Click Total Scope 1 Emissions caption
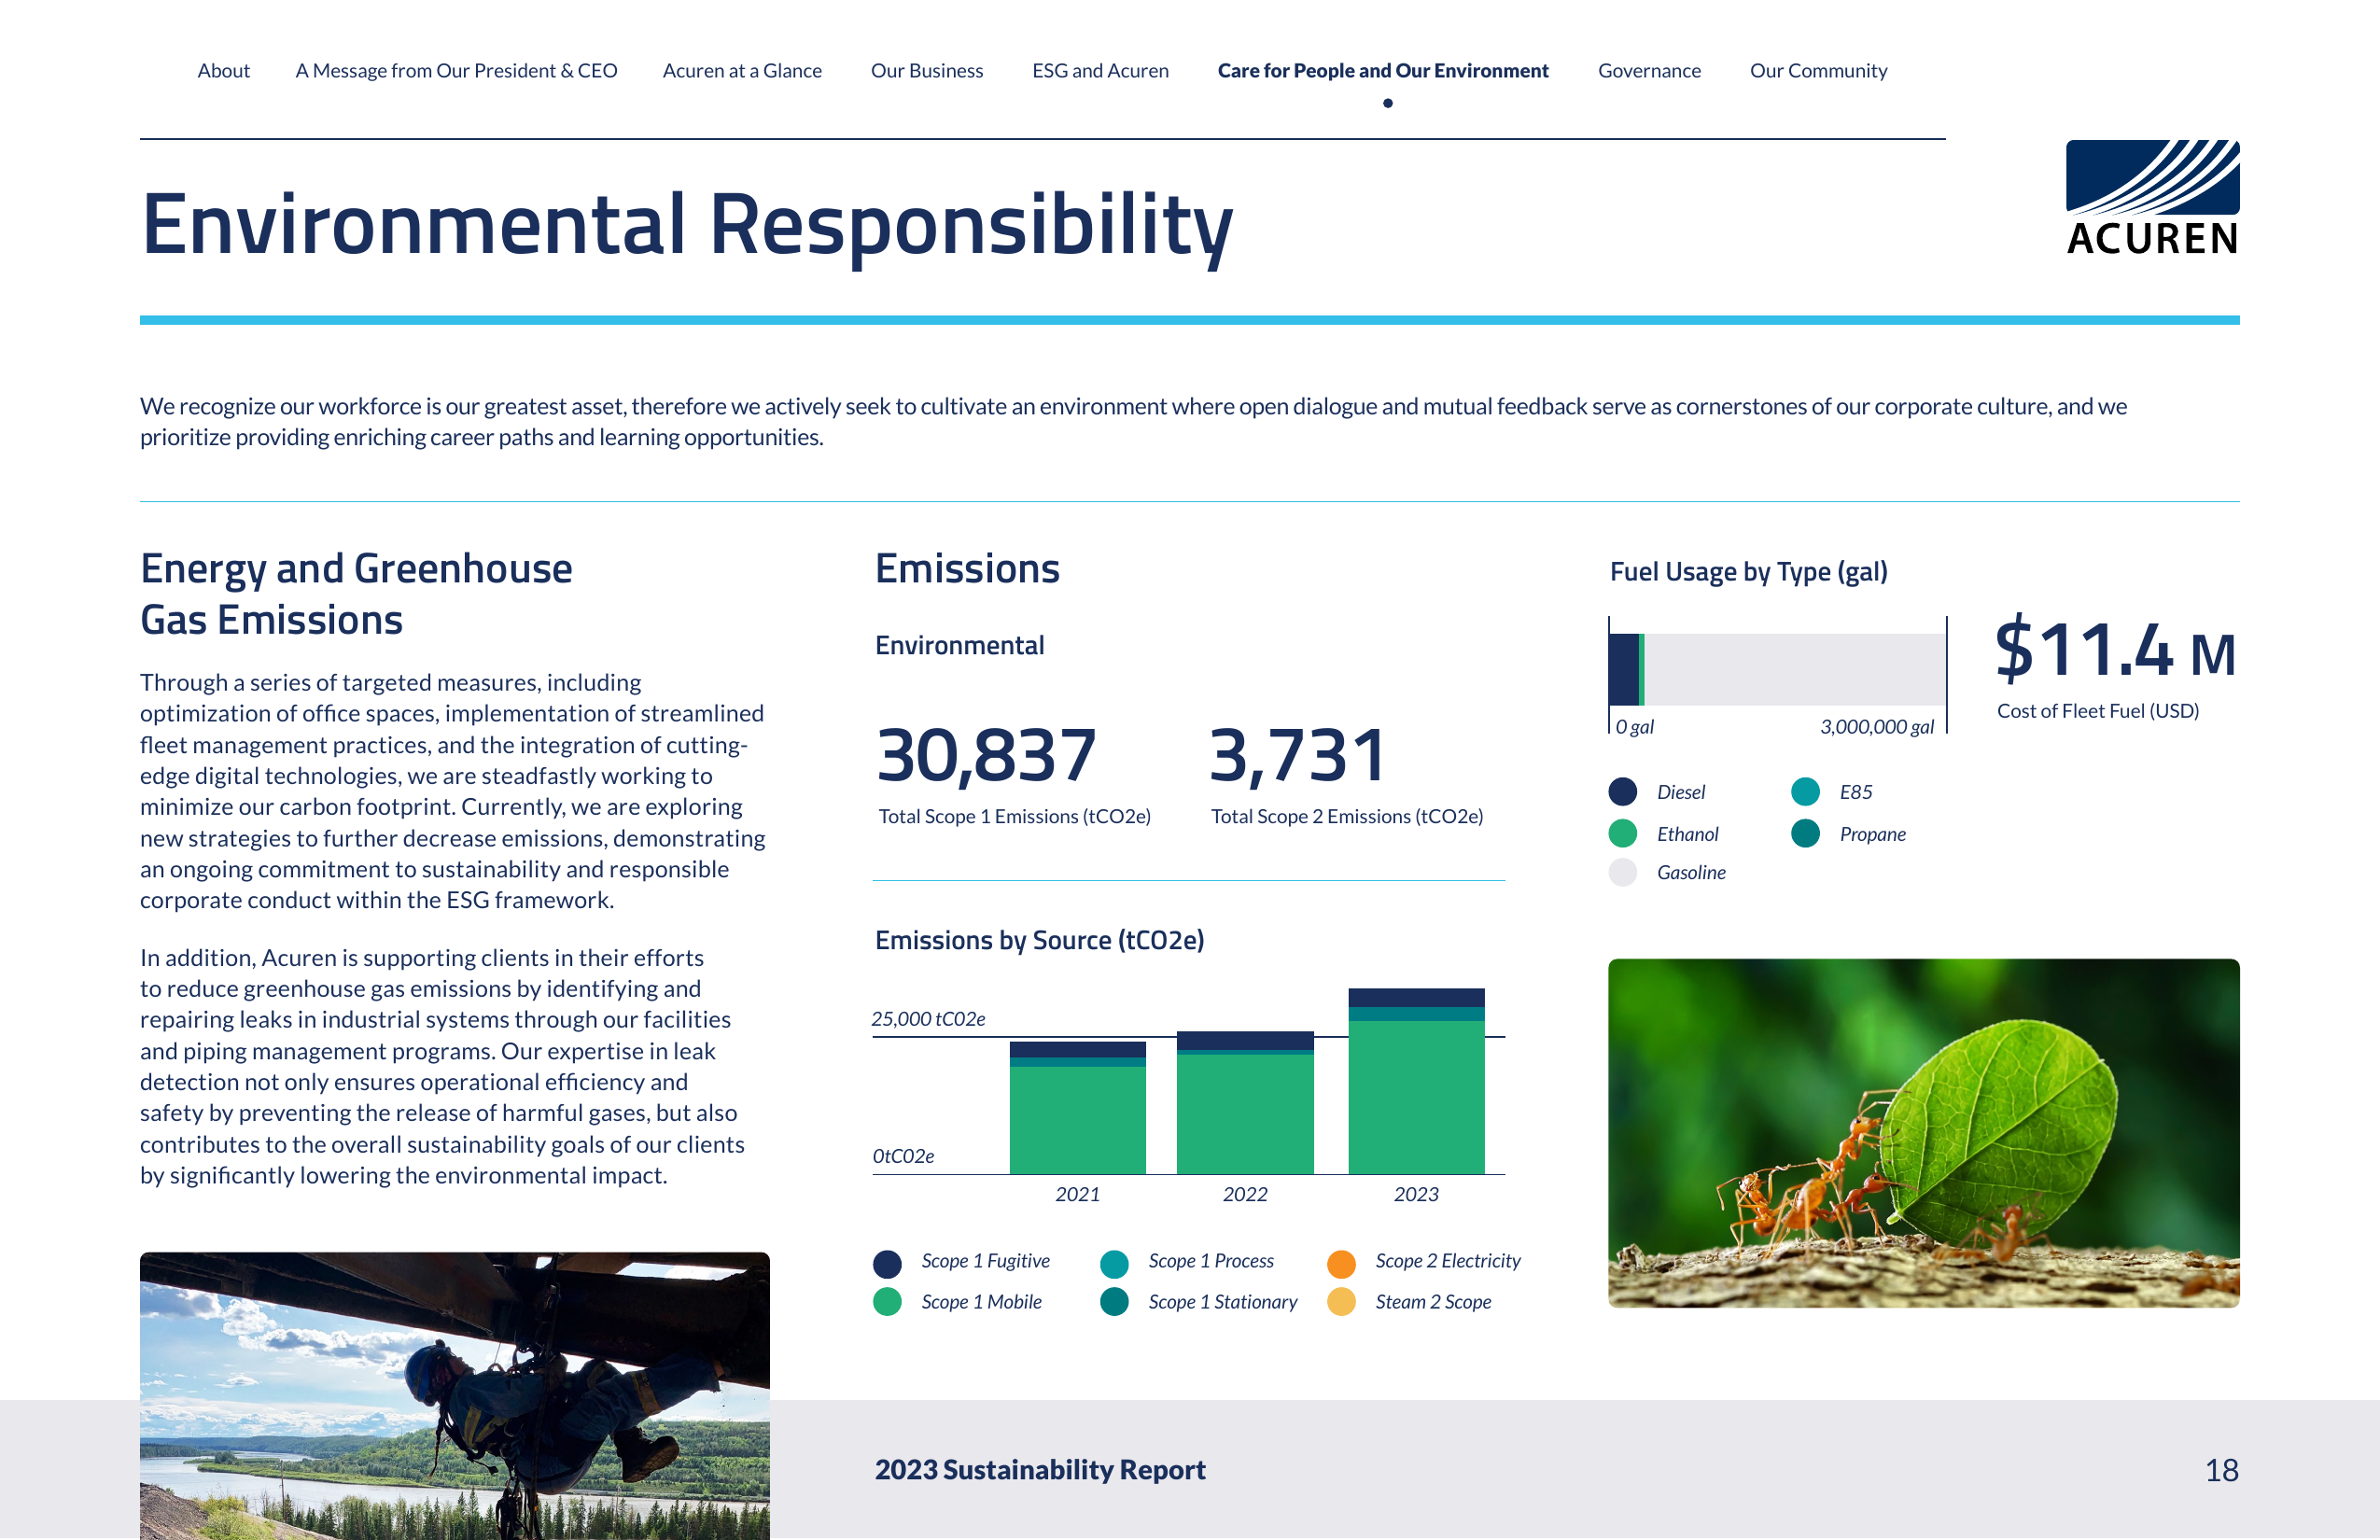2380x1540 pixels. 1014,817
